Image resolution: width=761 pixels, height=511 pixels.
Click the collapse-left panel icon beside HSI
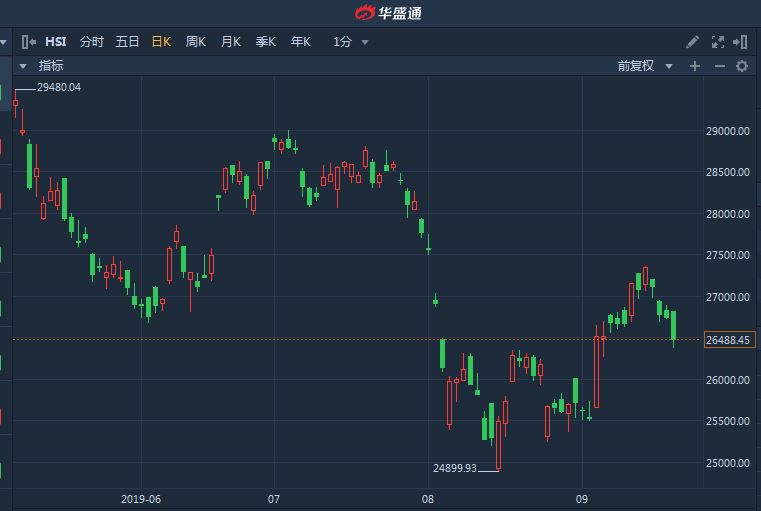click(29, 42)
